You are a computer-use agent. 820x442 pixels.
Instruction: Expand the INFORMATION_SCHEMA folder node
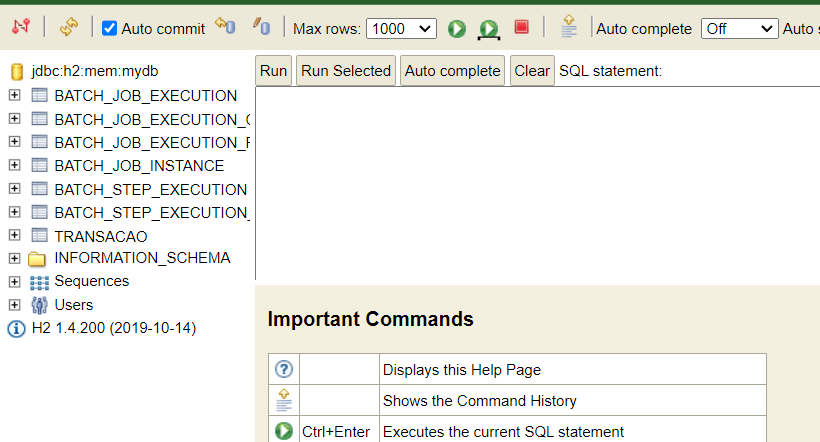14,258
